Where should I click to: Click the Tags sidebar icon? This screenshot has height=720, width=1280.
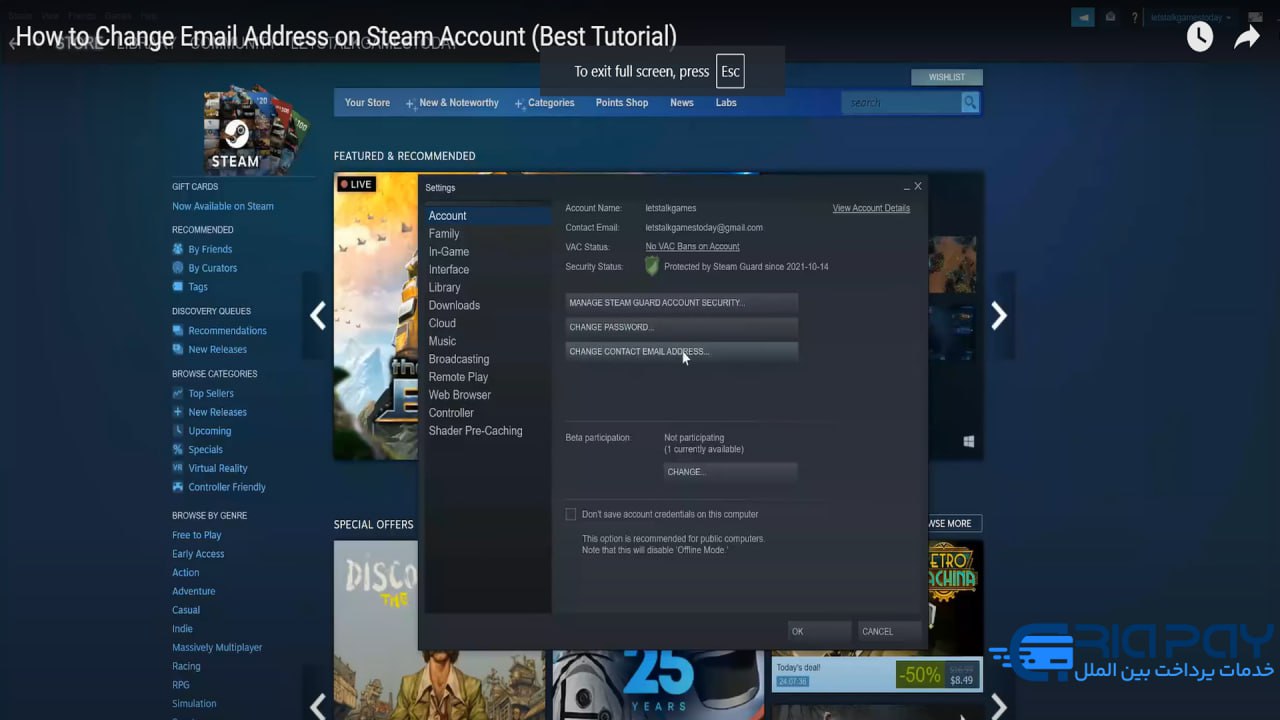tap(178, 287)
